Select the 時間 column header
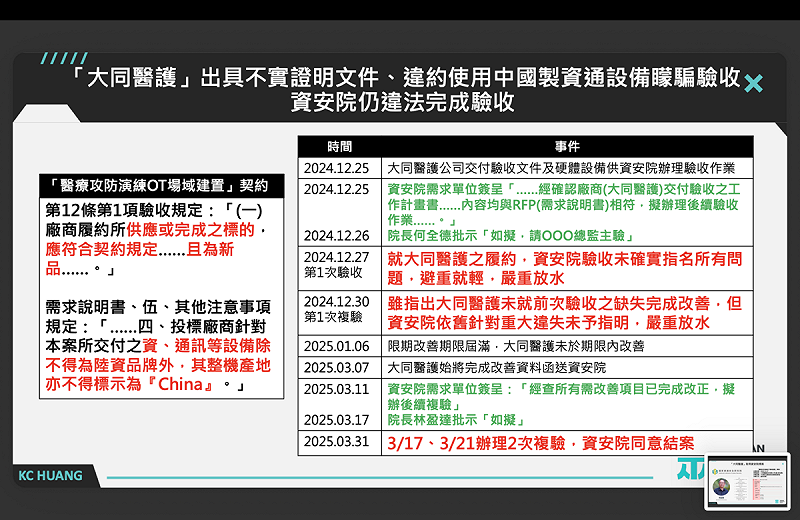Image resolution: width=800 pixels, height=520 pixels. (x=340, y=147)
